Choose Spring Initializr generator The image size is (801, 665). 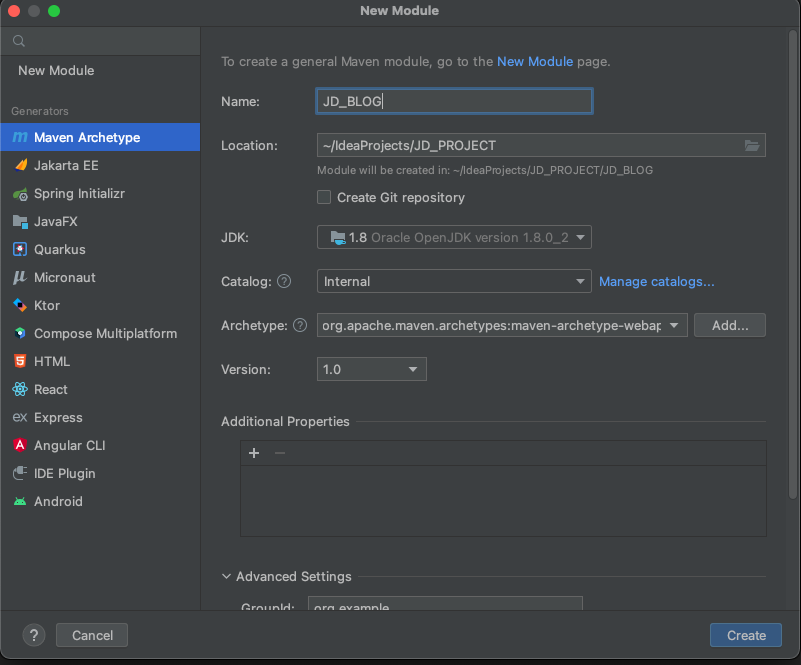tap(100, 194)
